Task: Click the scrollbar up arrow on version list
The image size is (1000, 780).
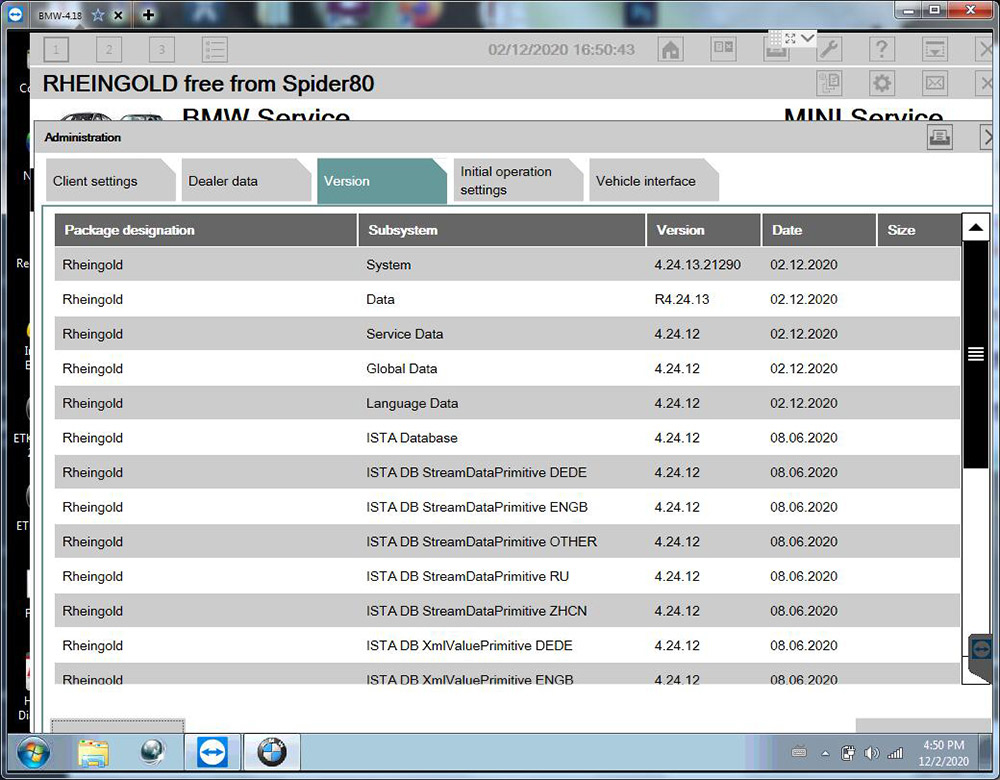Action: tap(976, 227)
